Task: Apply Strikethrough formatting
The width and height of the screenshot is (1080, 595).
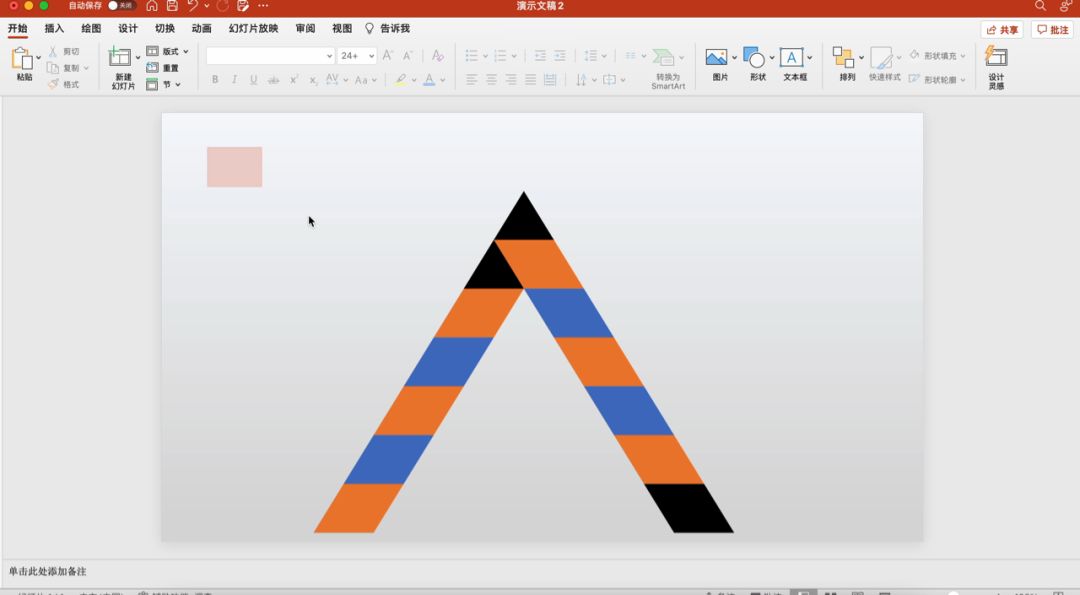Action: [x=273, y=80]
